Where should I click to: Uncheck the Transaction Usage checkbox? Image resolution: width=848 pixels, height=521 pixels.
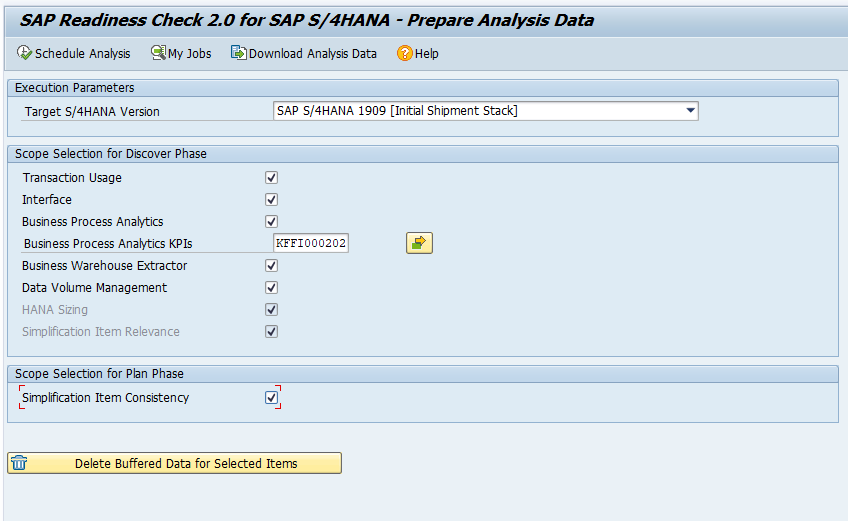click(271, 177)
